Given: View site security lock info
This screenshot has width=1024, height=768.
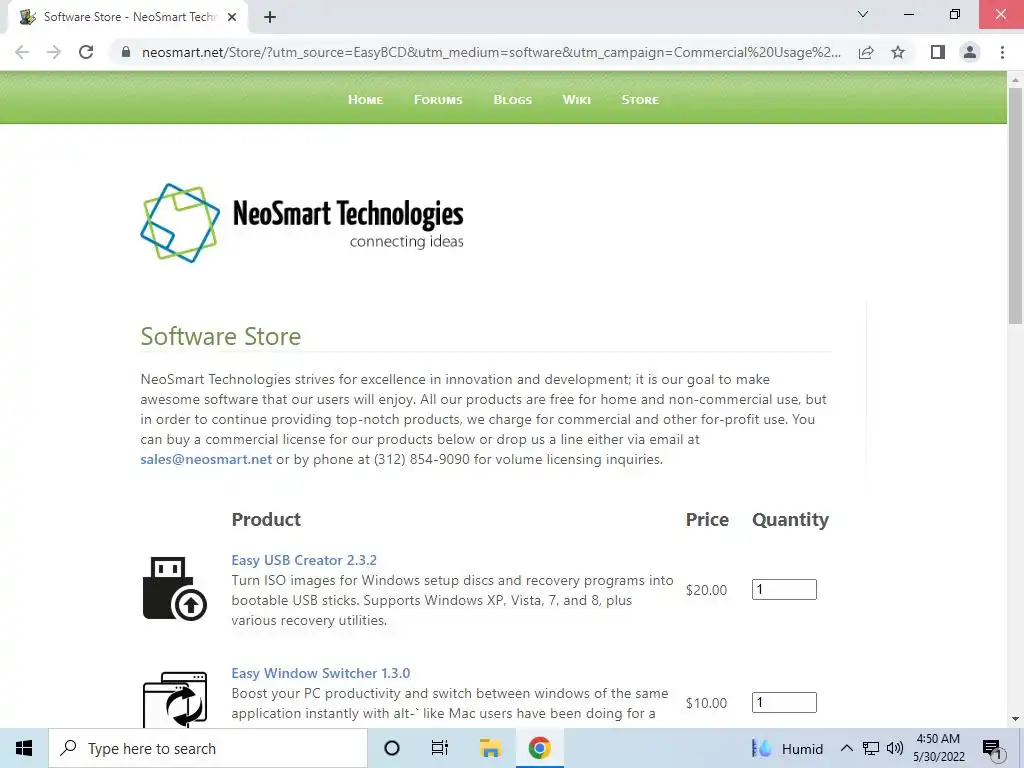Looking at the screenshot, I should click(126, 52).
